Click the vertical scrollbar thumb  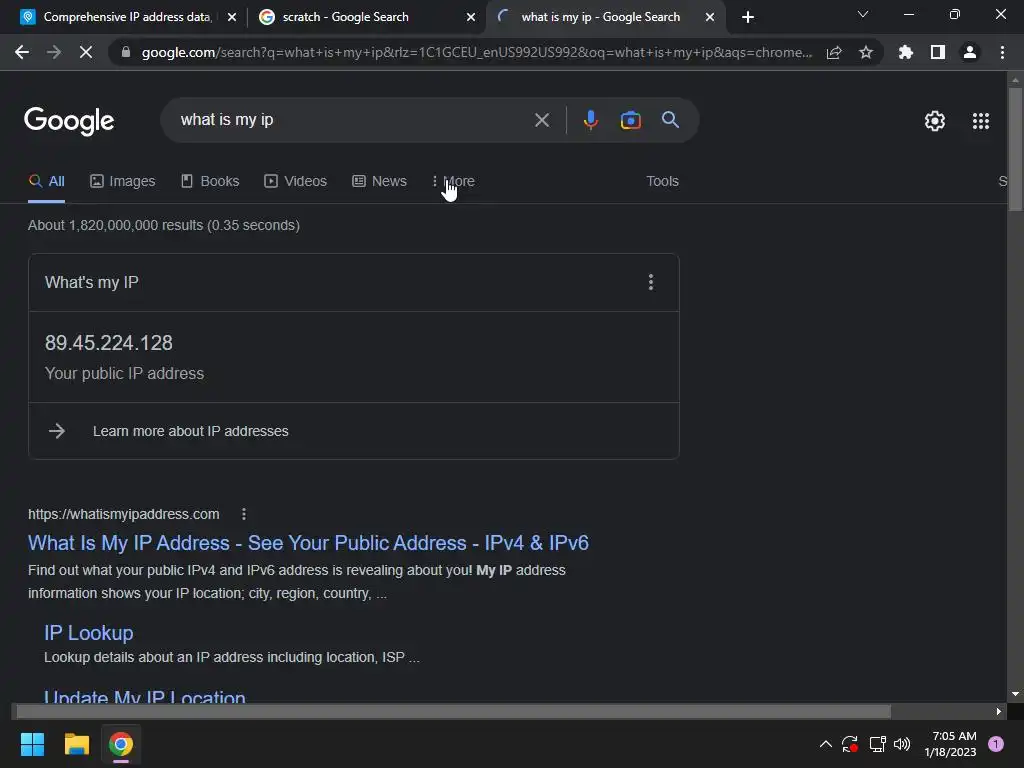coord(1015,149)
